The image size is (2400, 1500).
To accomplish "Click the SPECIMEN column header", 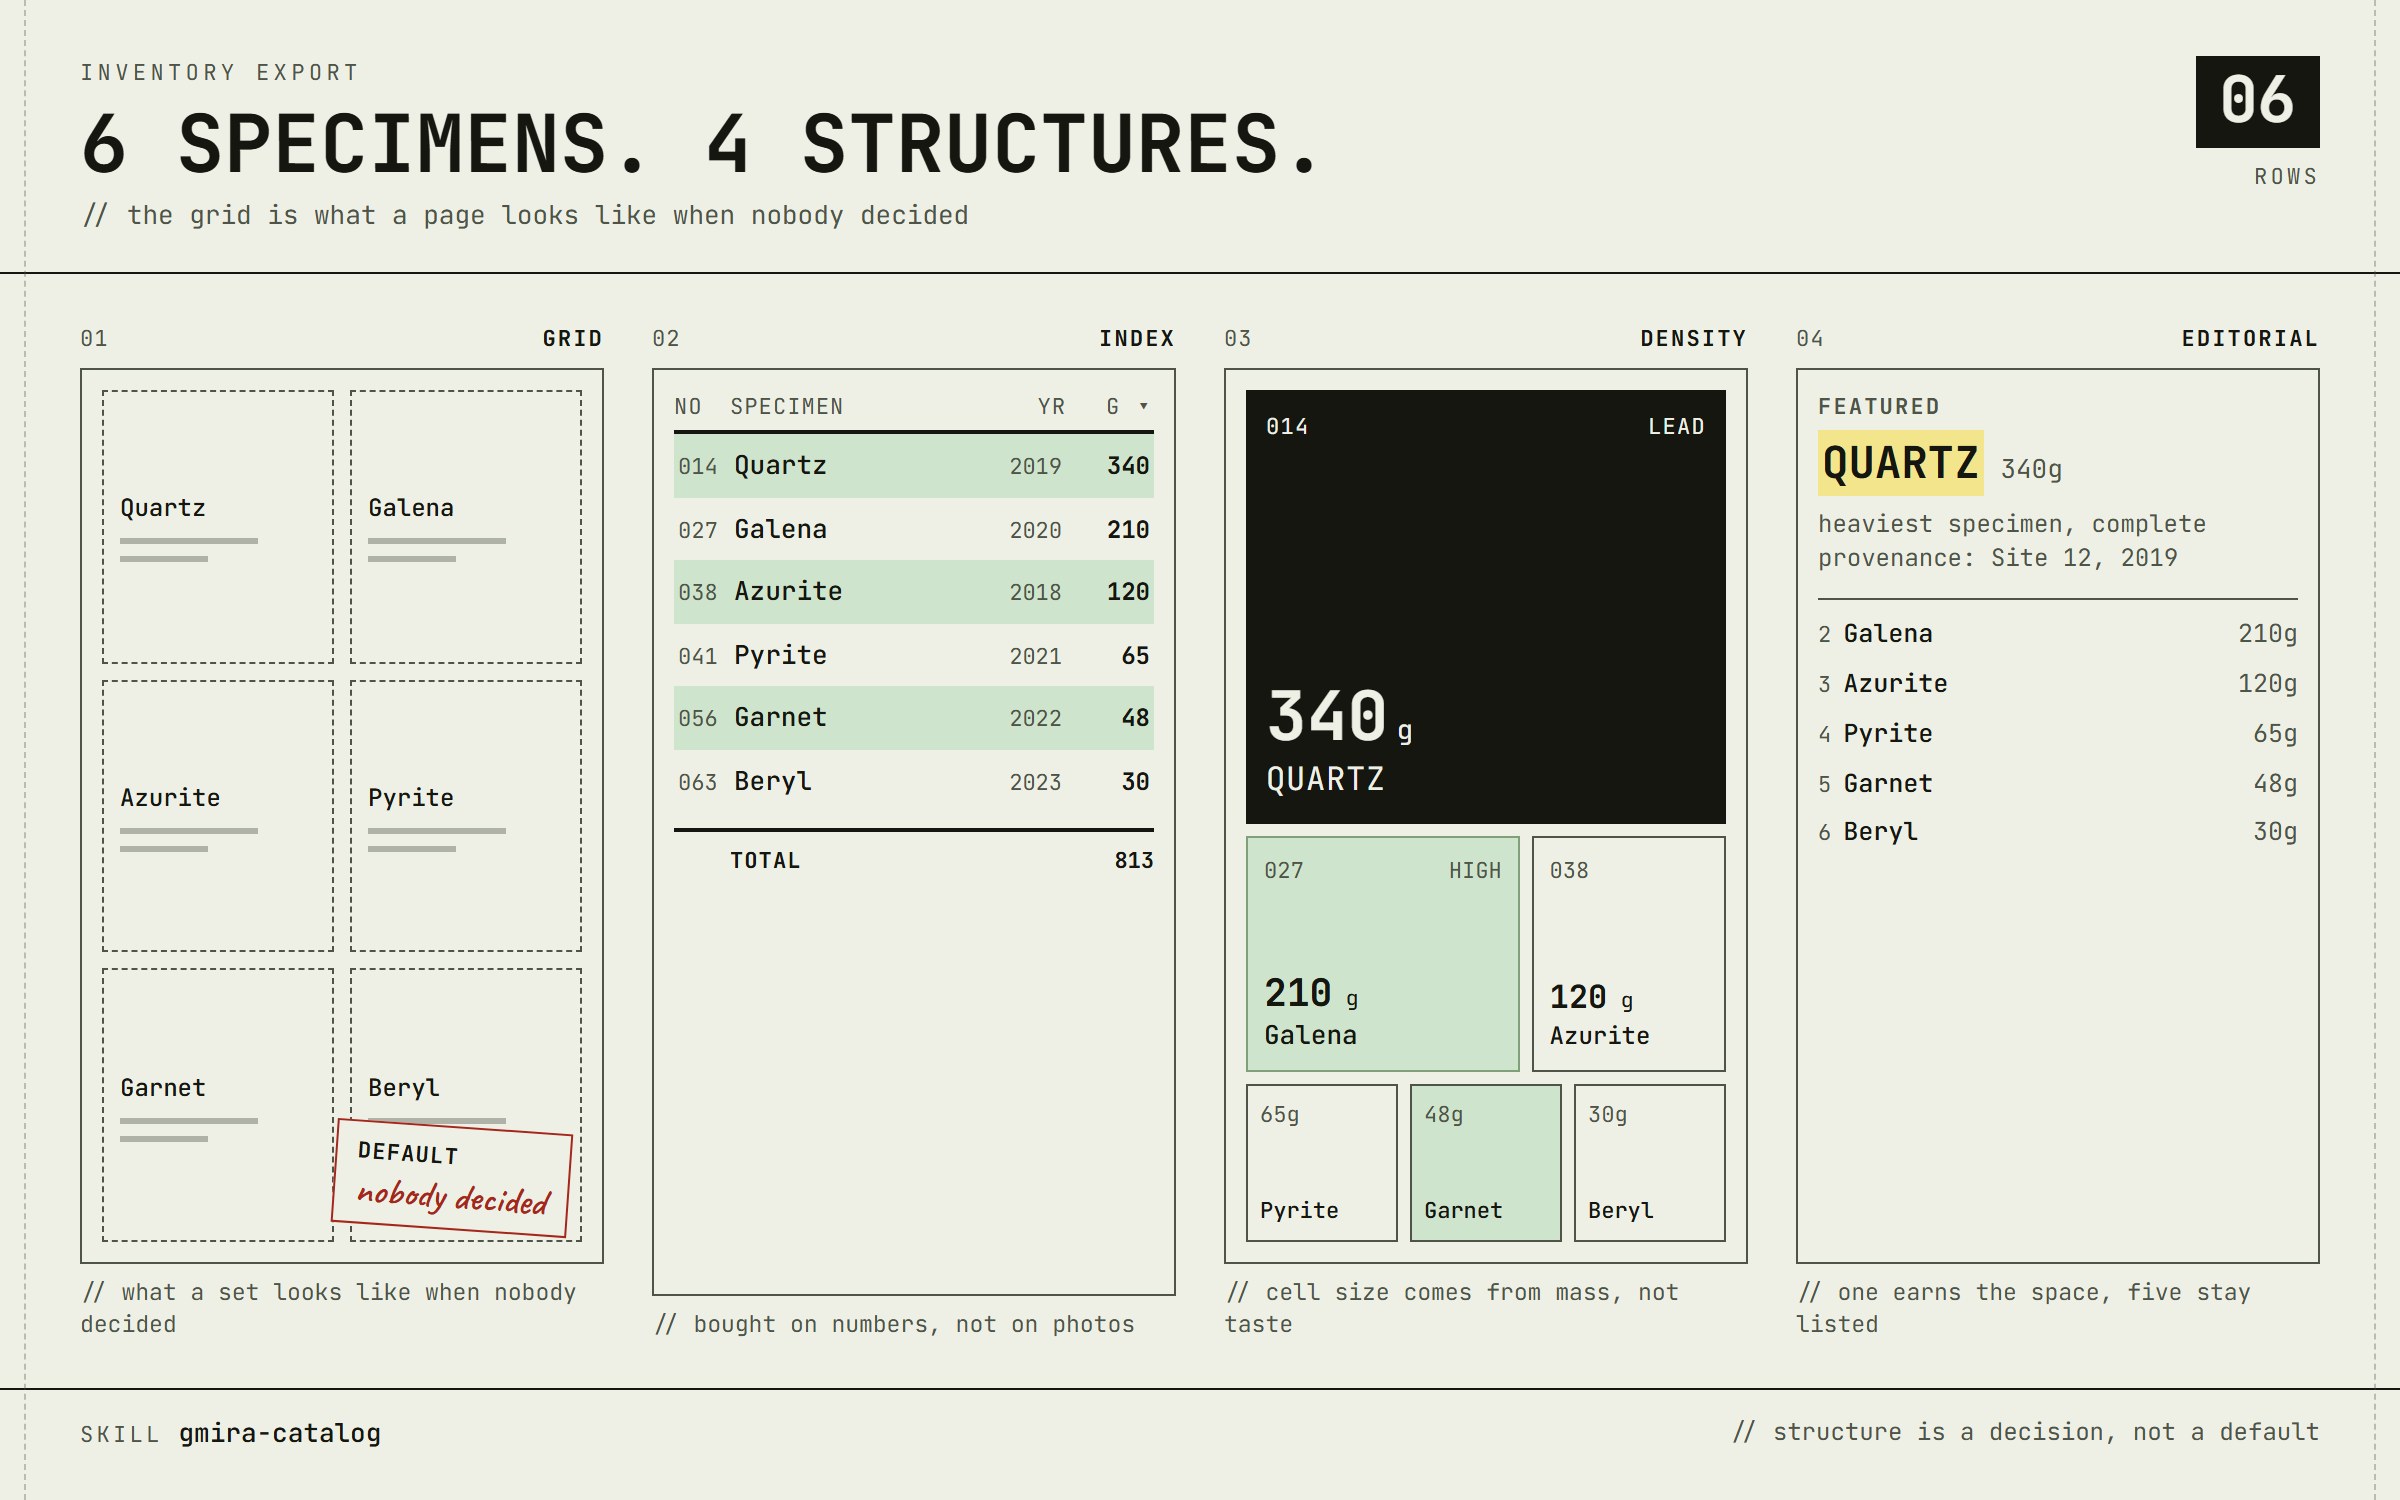I will point(786,406).
